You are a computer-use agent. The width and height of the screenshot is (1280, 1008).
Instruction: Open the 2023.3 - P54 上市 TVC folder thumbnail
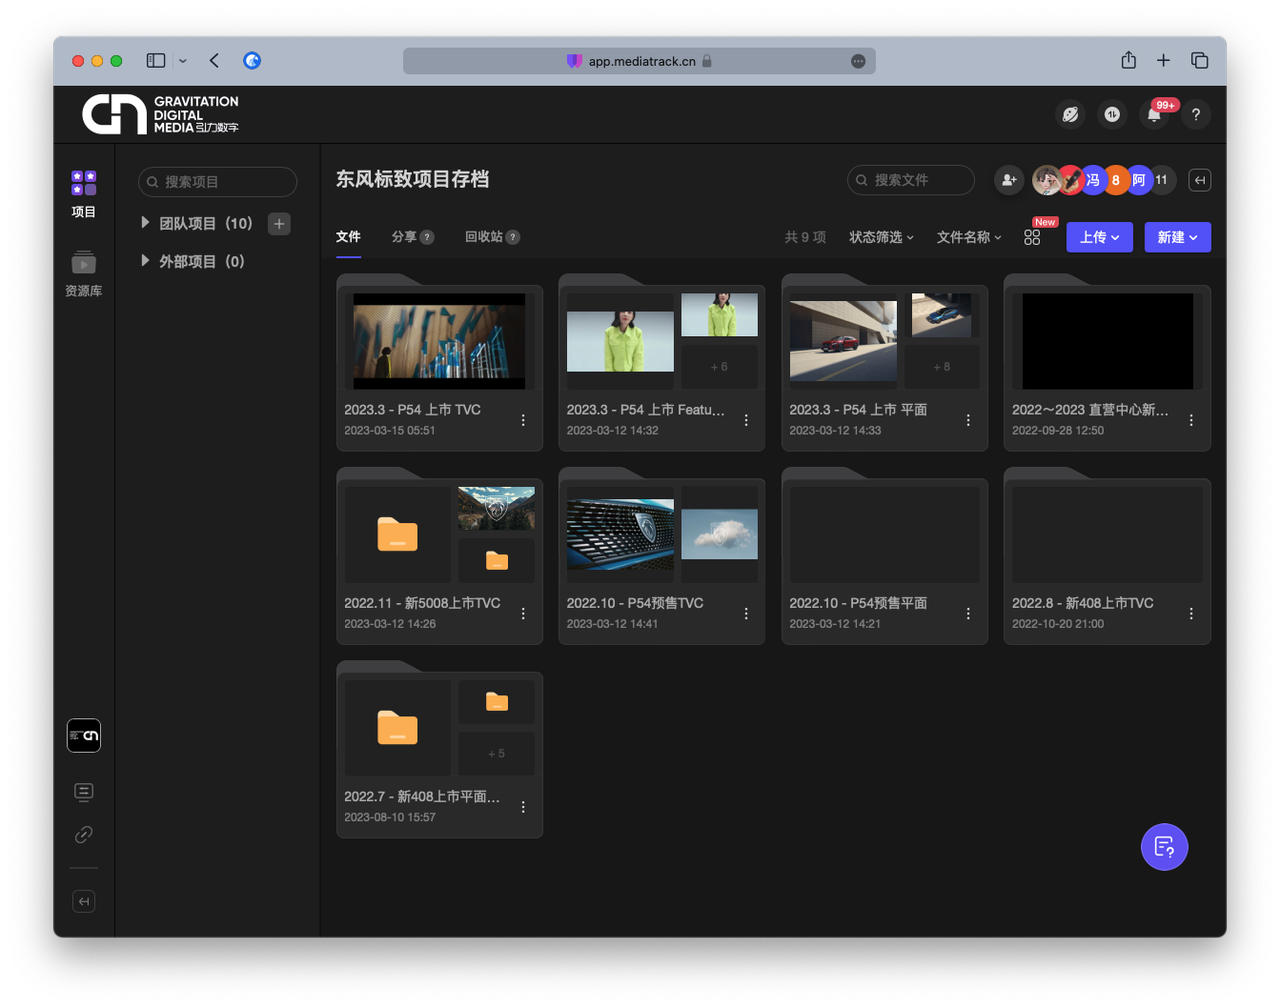[439, 341]
